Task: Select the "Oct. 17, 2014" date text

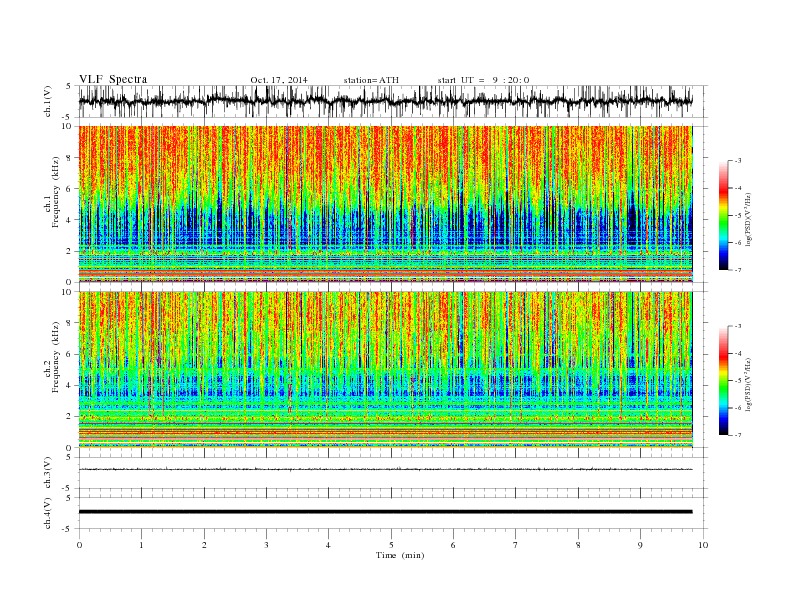Action: pyautogui.click(x=279, y=80)
